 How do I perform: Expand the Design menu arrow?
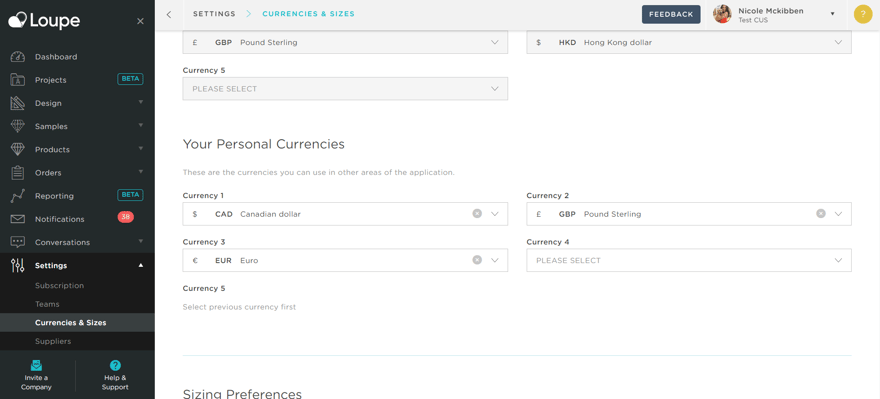click(x=141, y=102)
